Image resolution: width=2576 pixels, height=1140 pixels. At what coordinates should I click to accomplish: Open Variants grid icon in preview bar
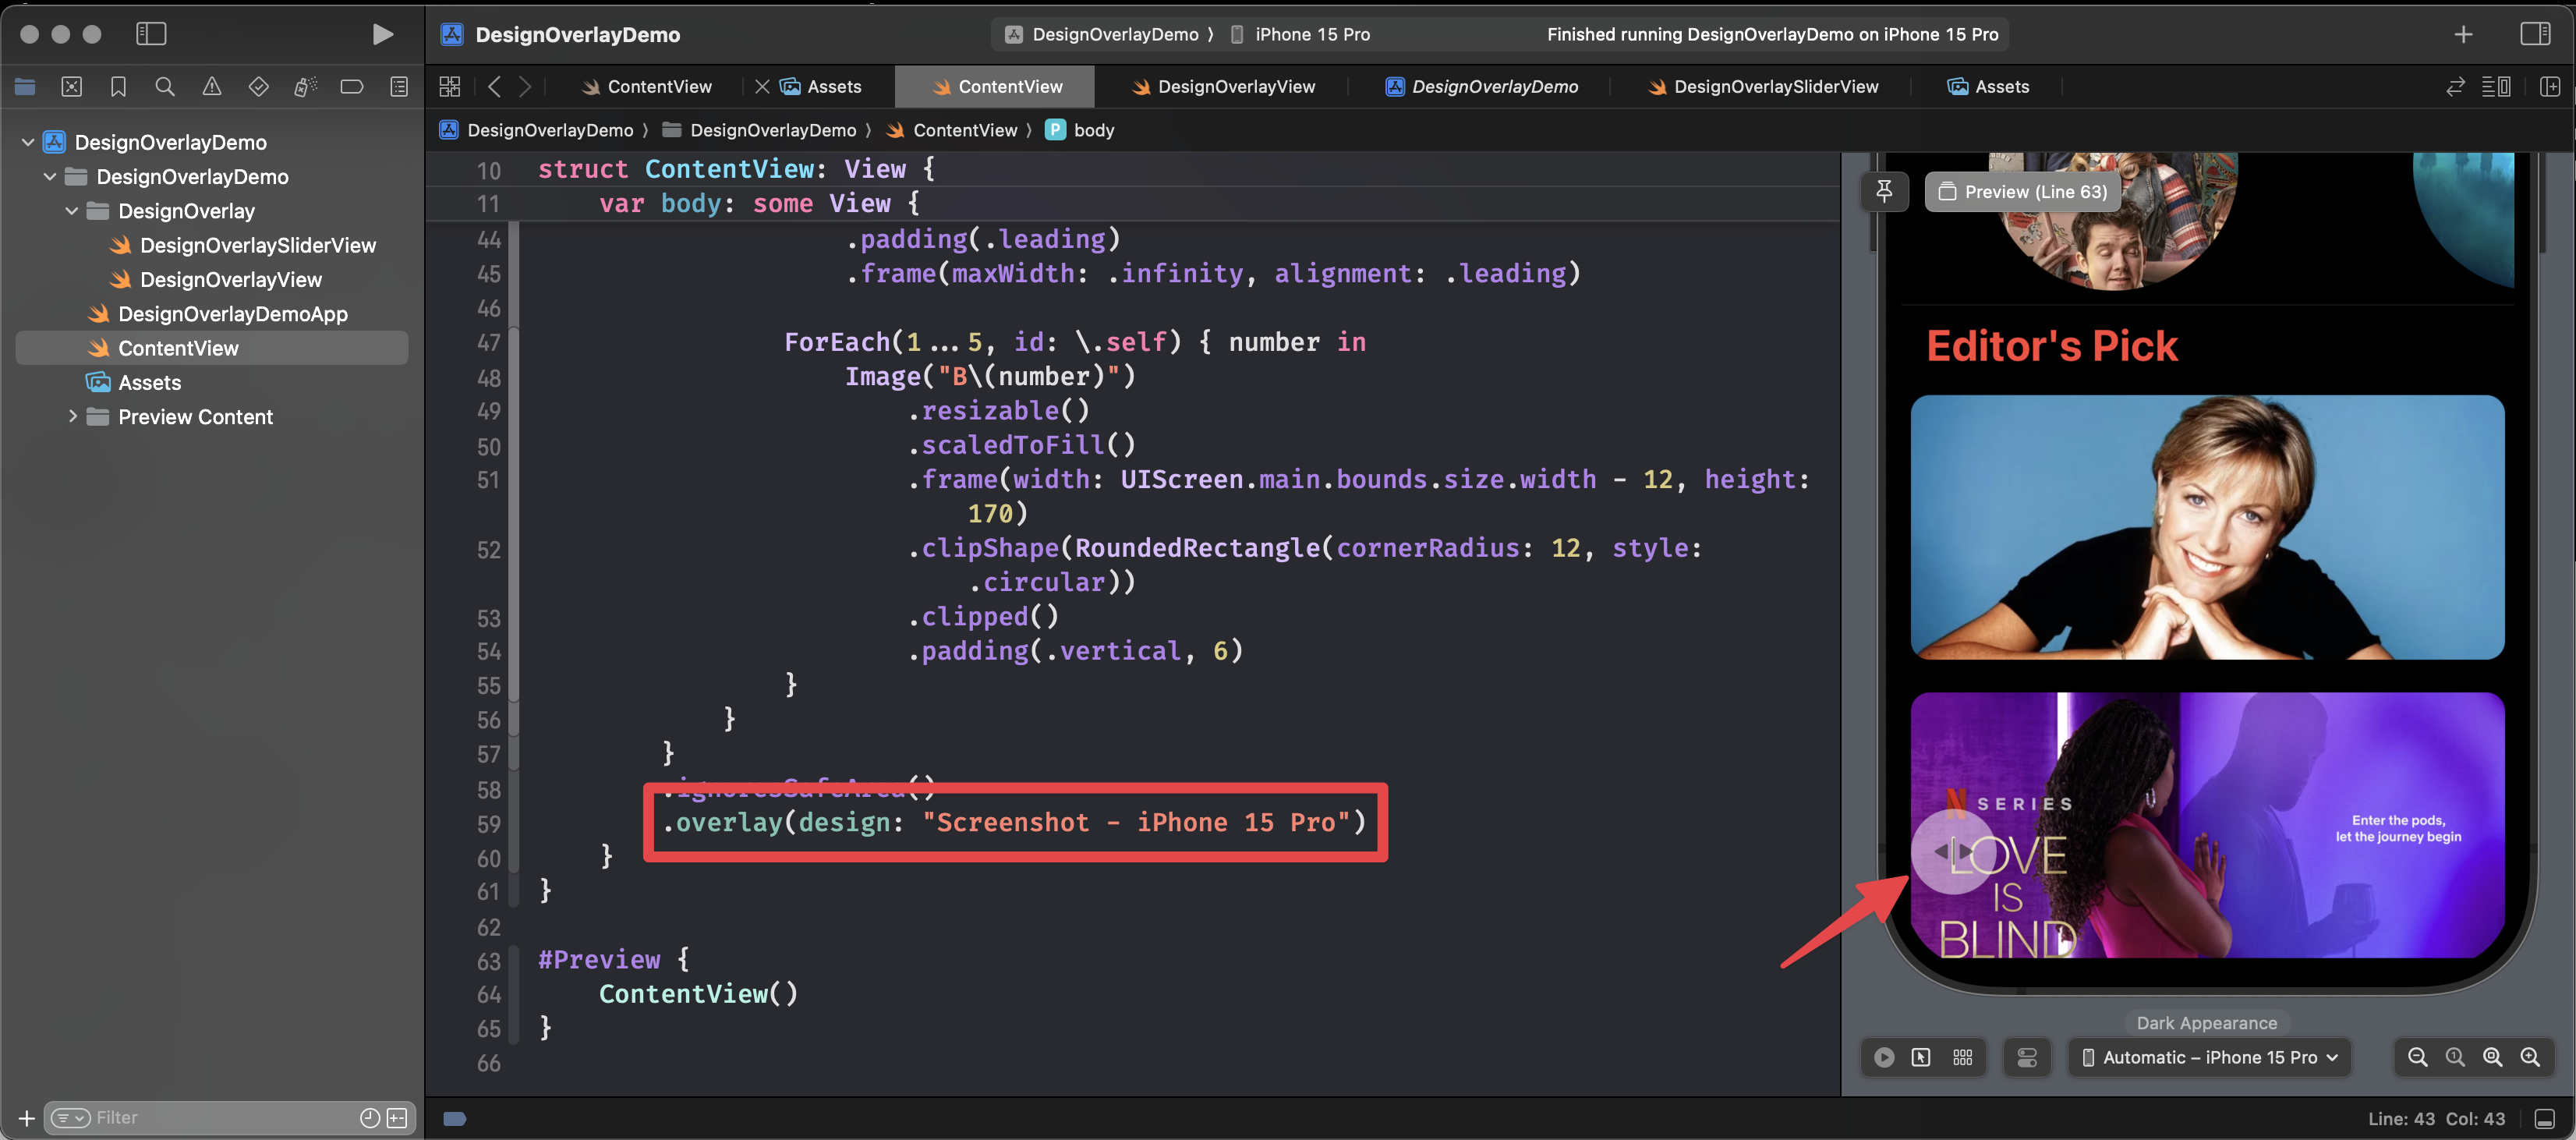coord(1962,1057)
